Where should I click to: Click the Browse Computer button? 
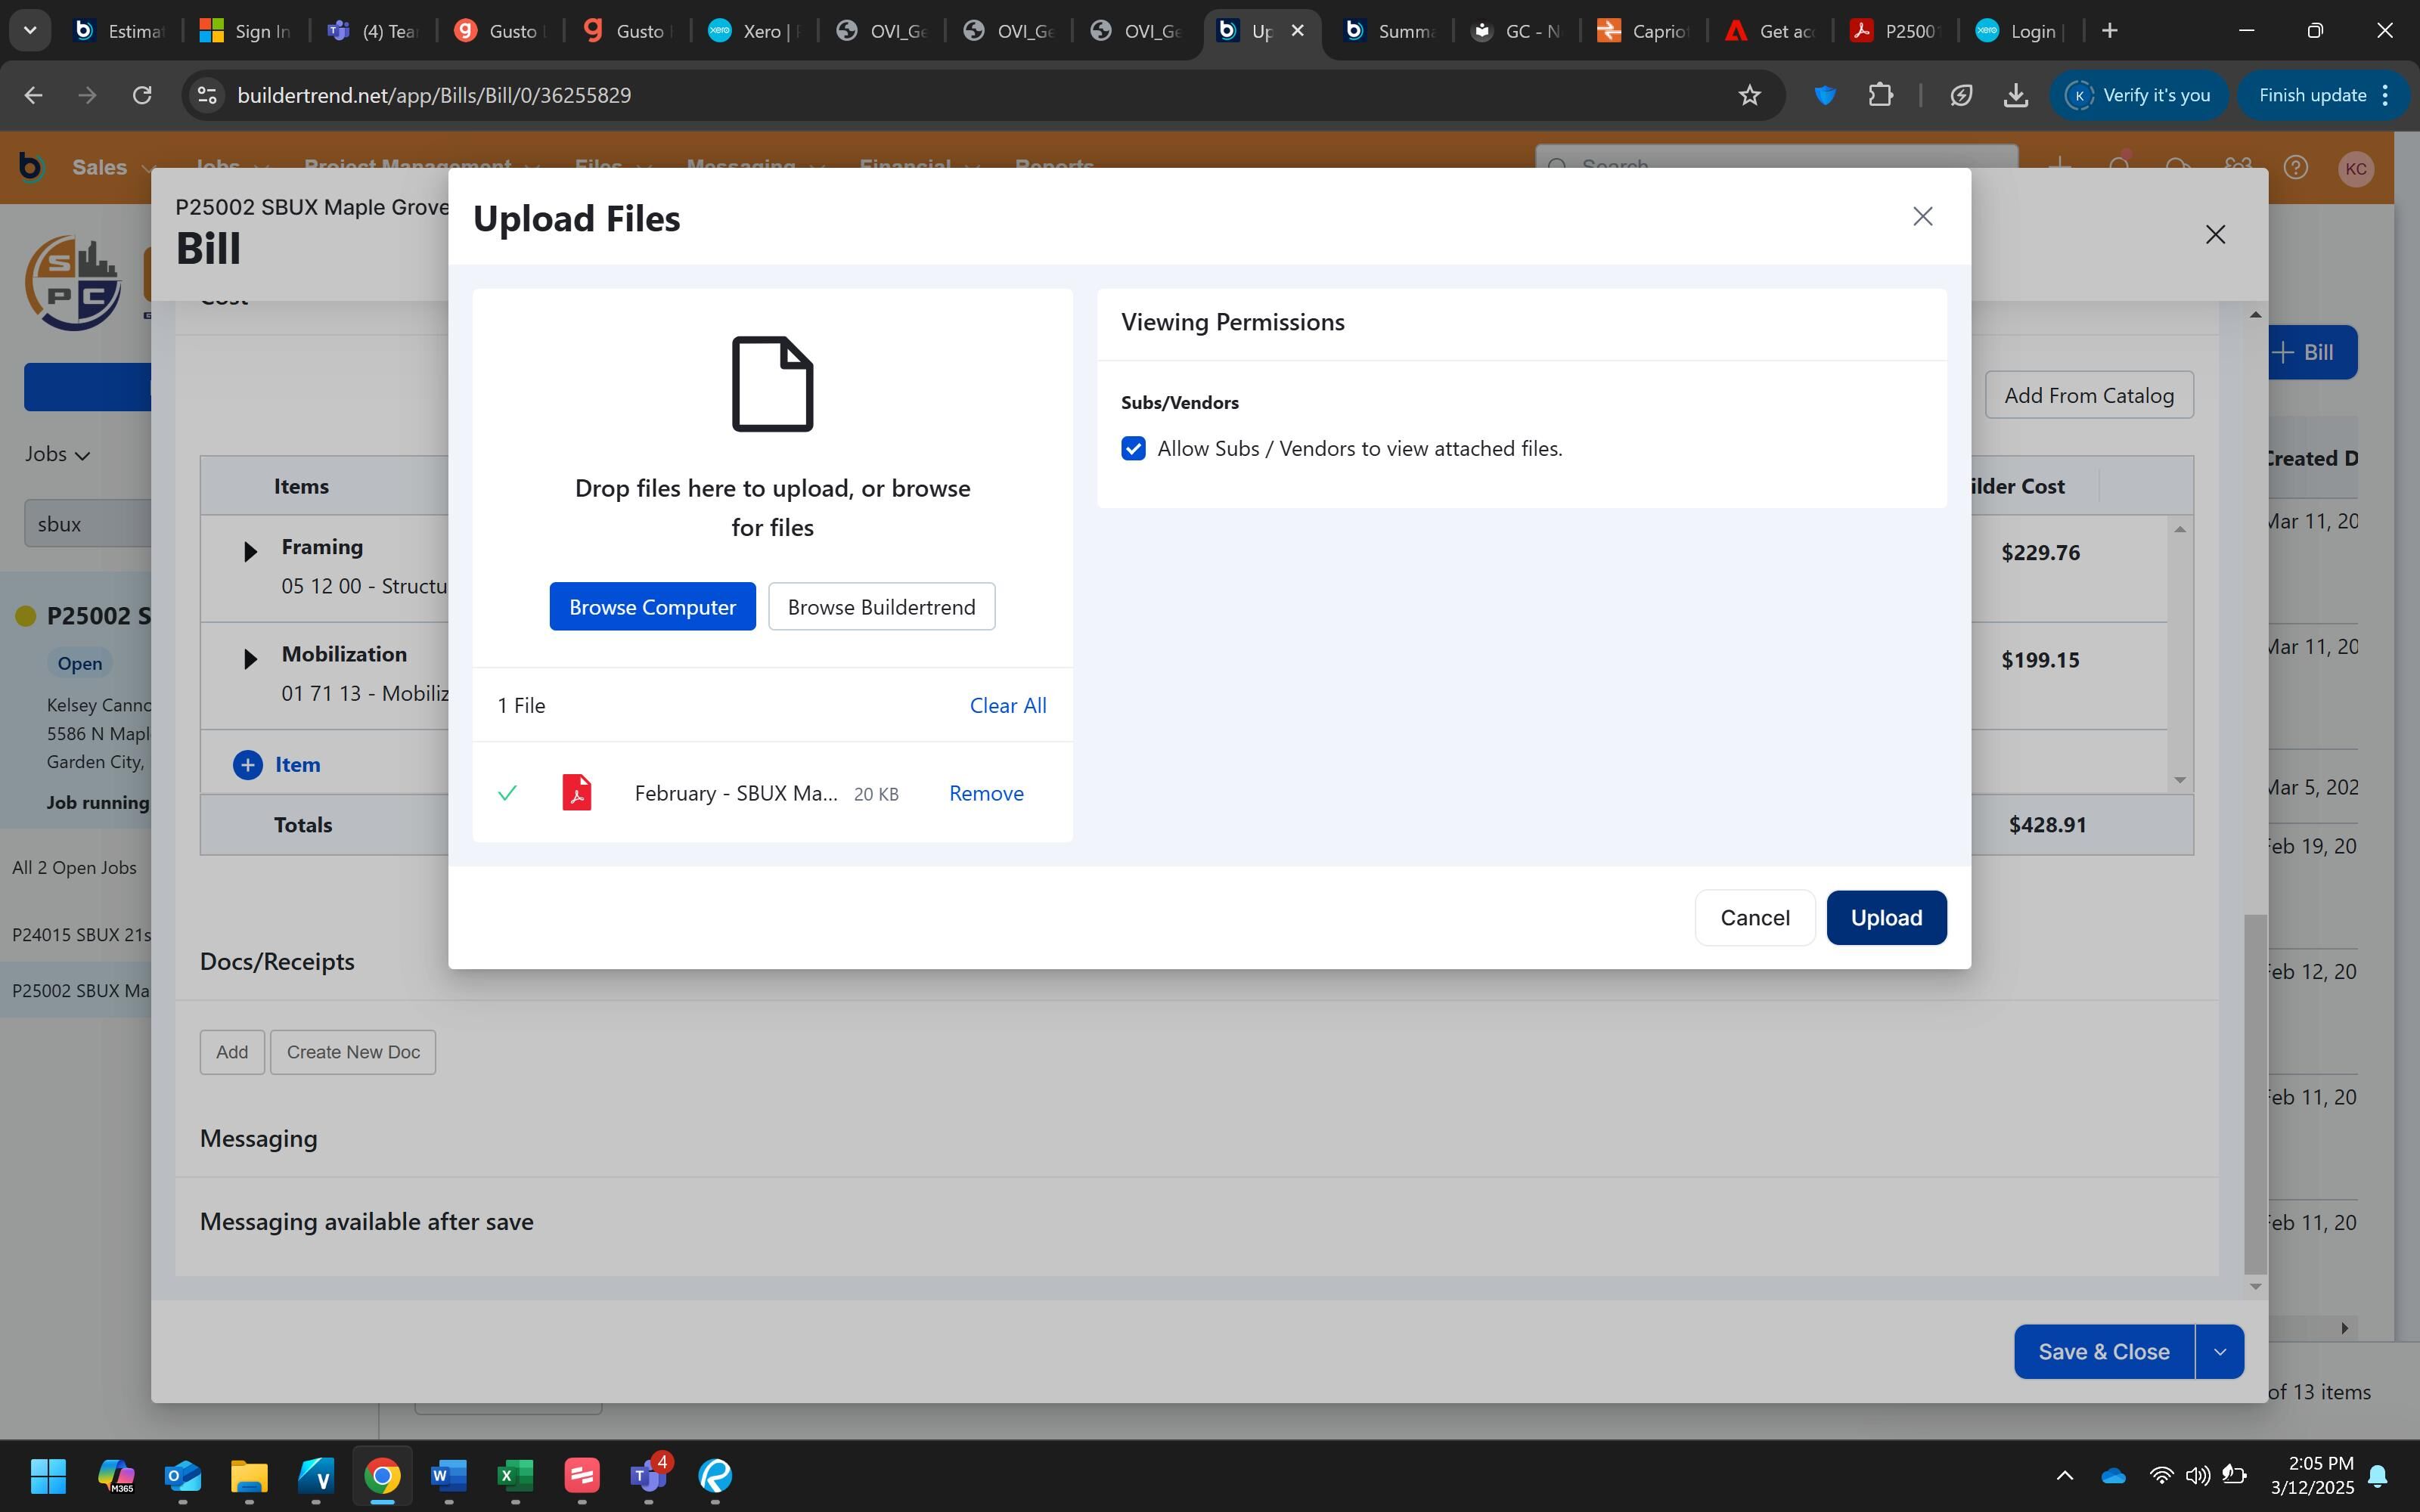pyautogui.click(x=652, y=607)
